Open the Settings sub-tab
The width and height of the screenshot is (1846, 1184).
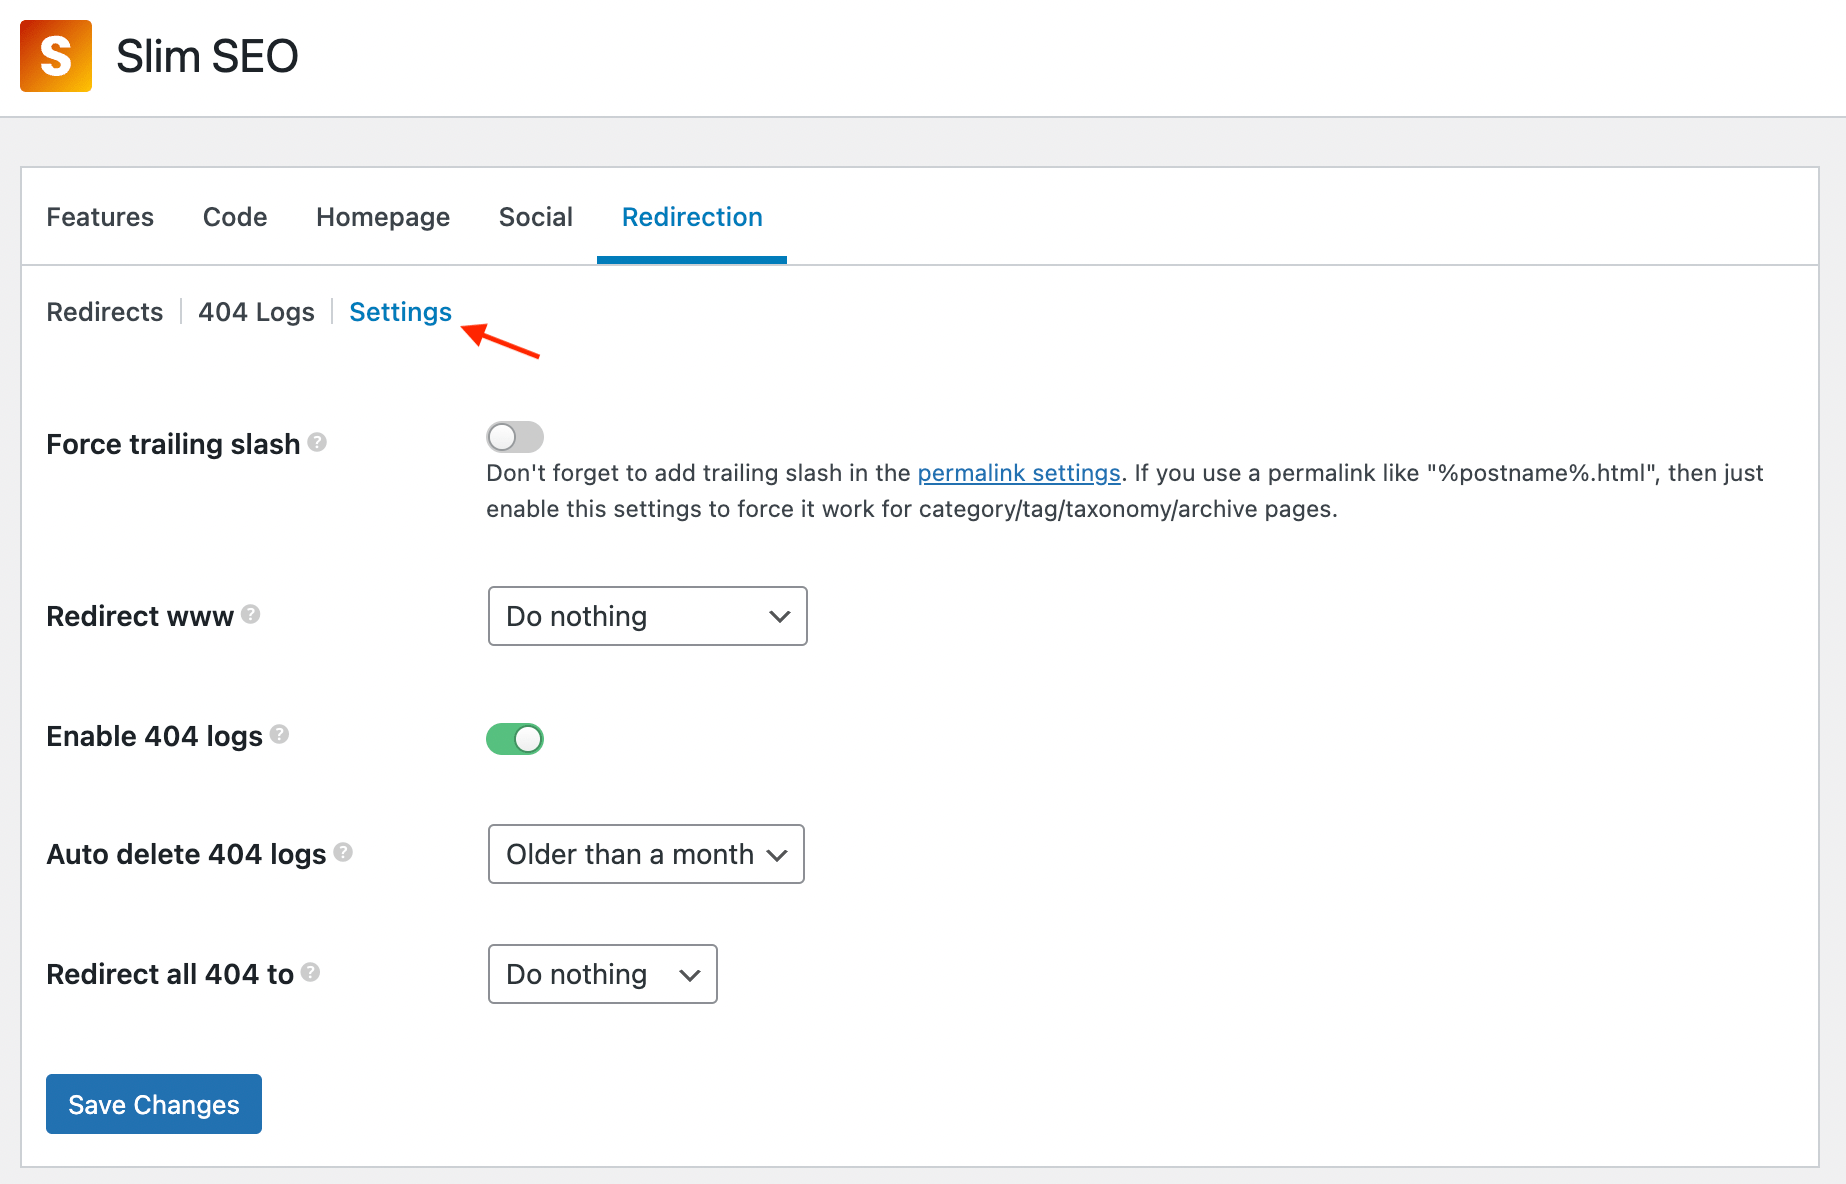point(400,312)
